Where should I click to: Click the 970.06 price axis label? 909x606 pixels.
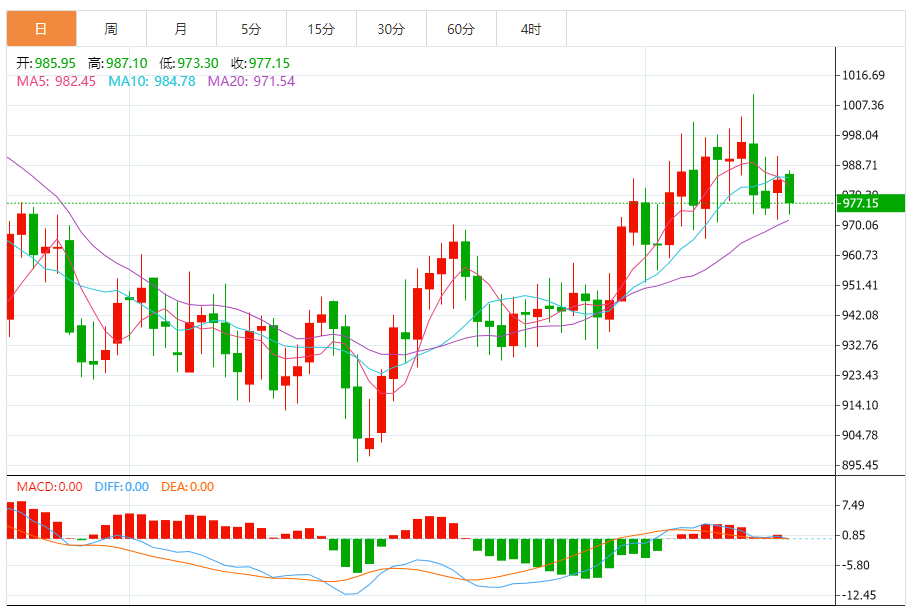[x=860, y=225]
